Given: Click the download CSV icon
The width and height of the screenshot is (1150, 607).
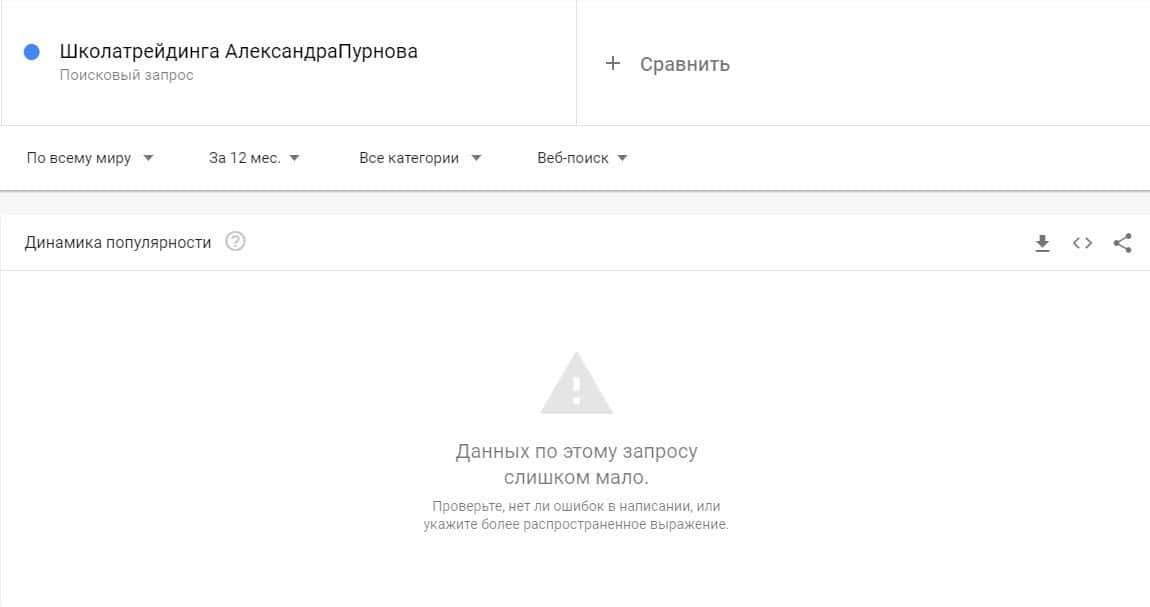Looking at the screenshot, I should (x=1042, y=243).
